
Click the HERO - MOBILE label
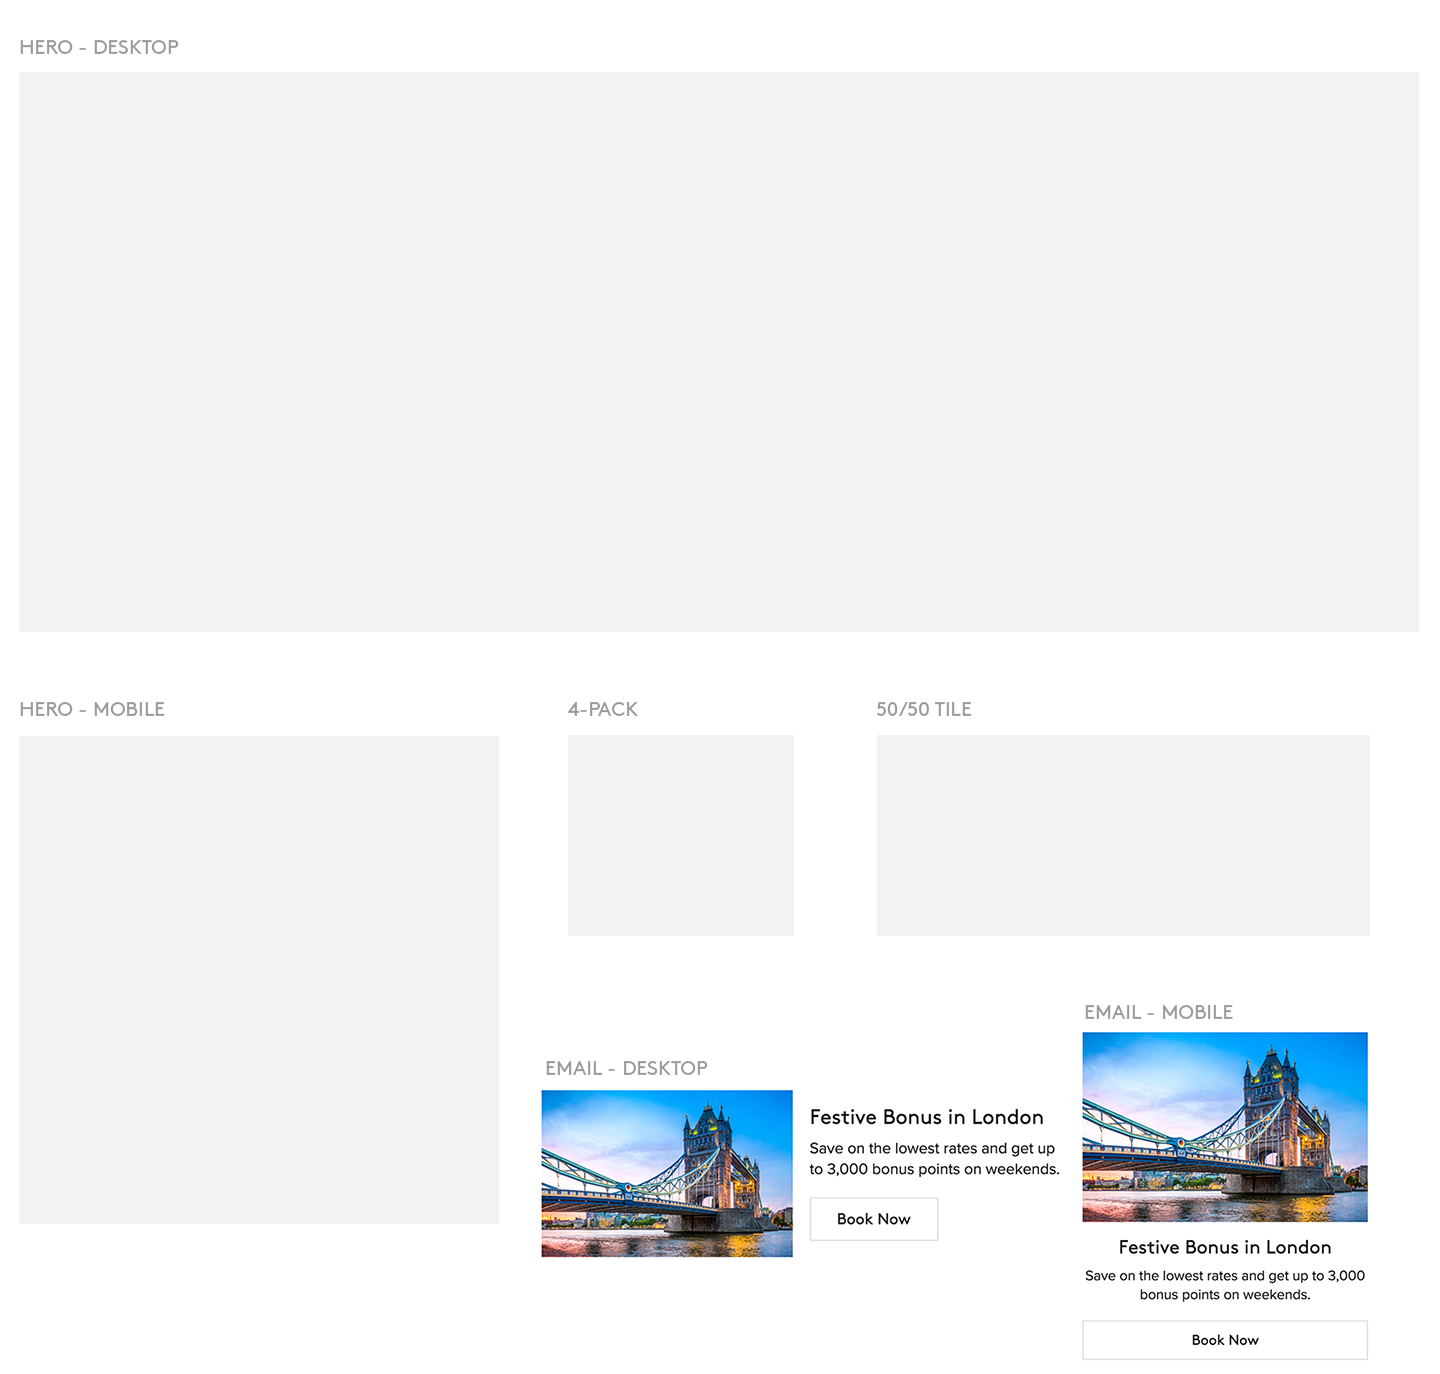92,709
